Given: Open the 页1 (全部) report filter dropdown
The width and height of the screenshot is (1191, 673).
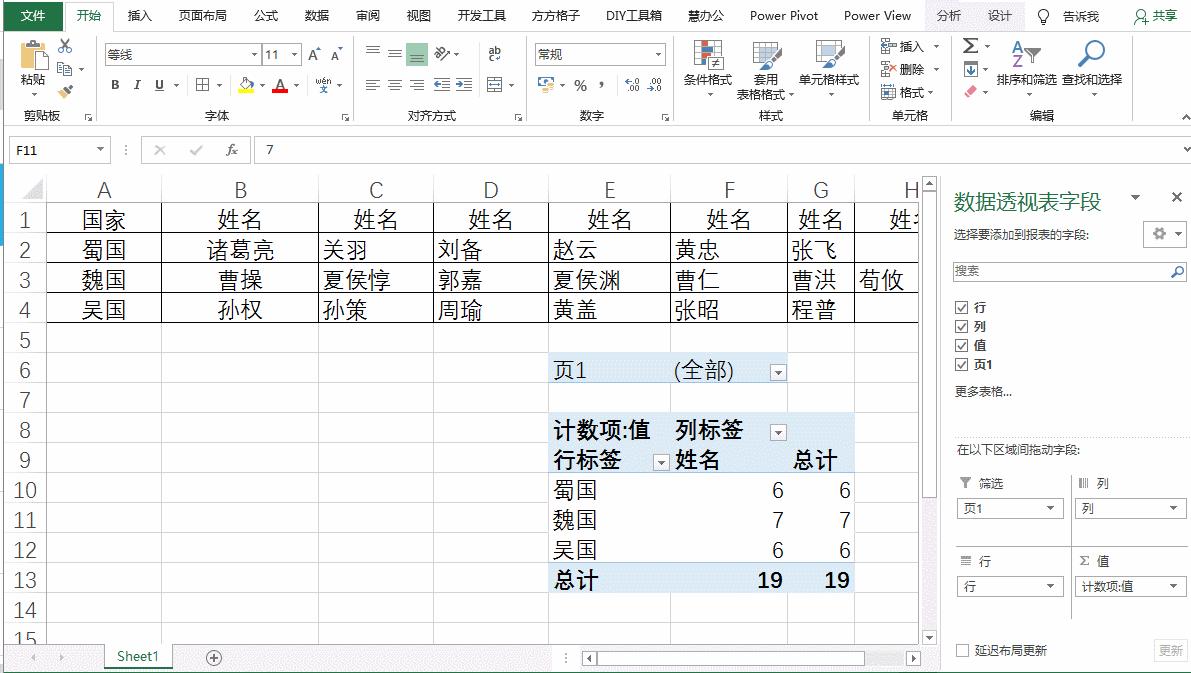Looking at the screenshot, I should click(777, 370).
